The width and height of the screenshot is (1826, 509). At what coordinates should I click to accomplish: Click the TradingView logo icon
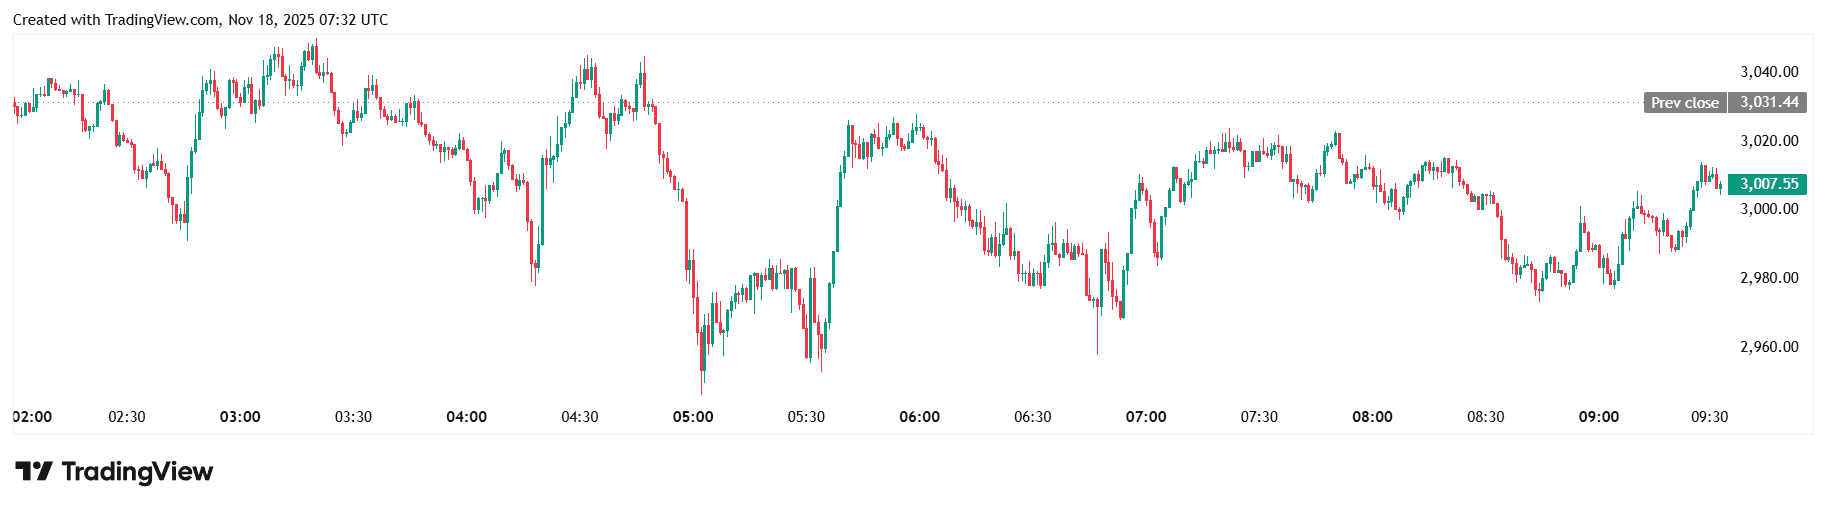(33, 471)
